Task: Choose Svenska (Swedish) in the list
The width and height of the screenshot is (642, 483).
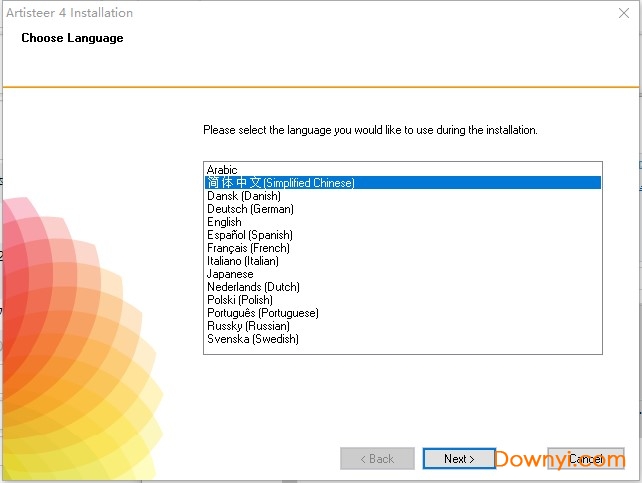Action: [x=252, y=339]
